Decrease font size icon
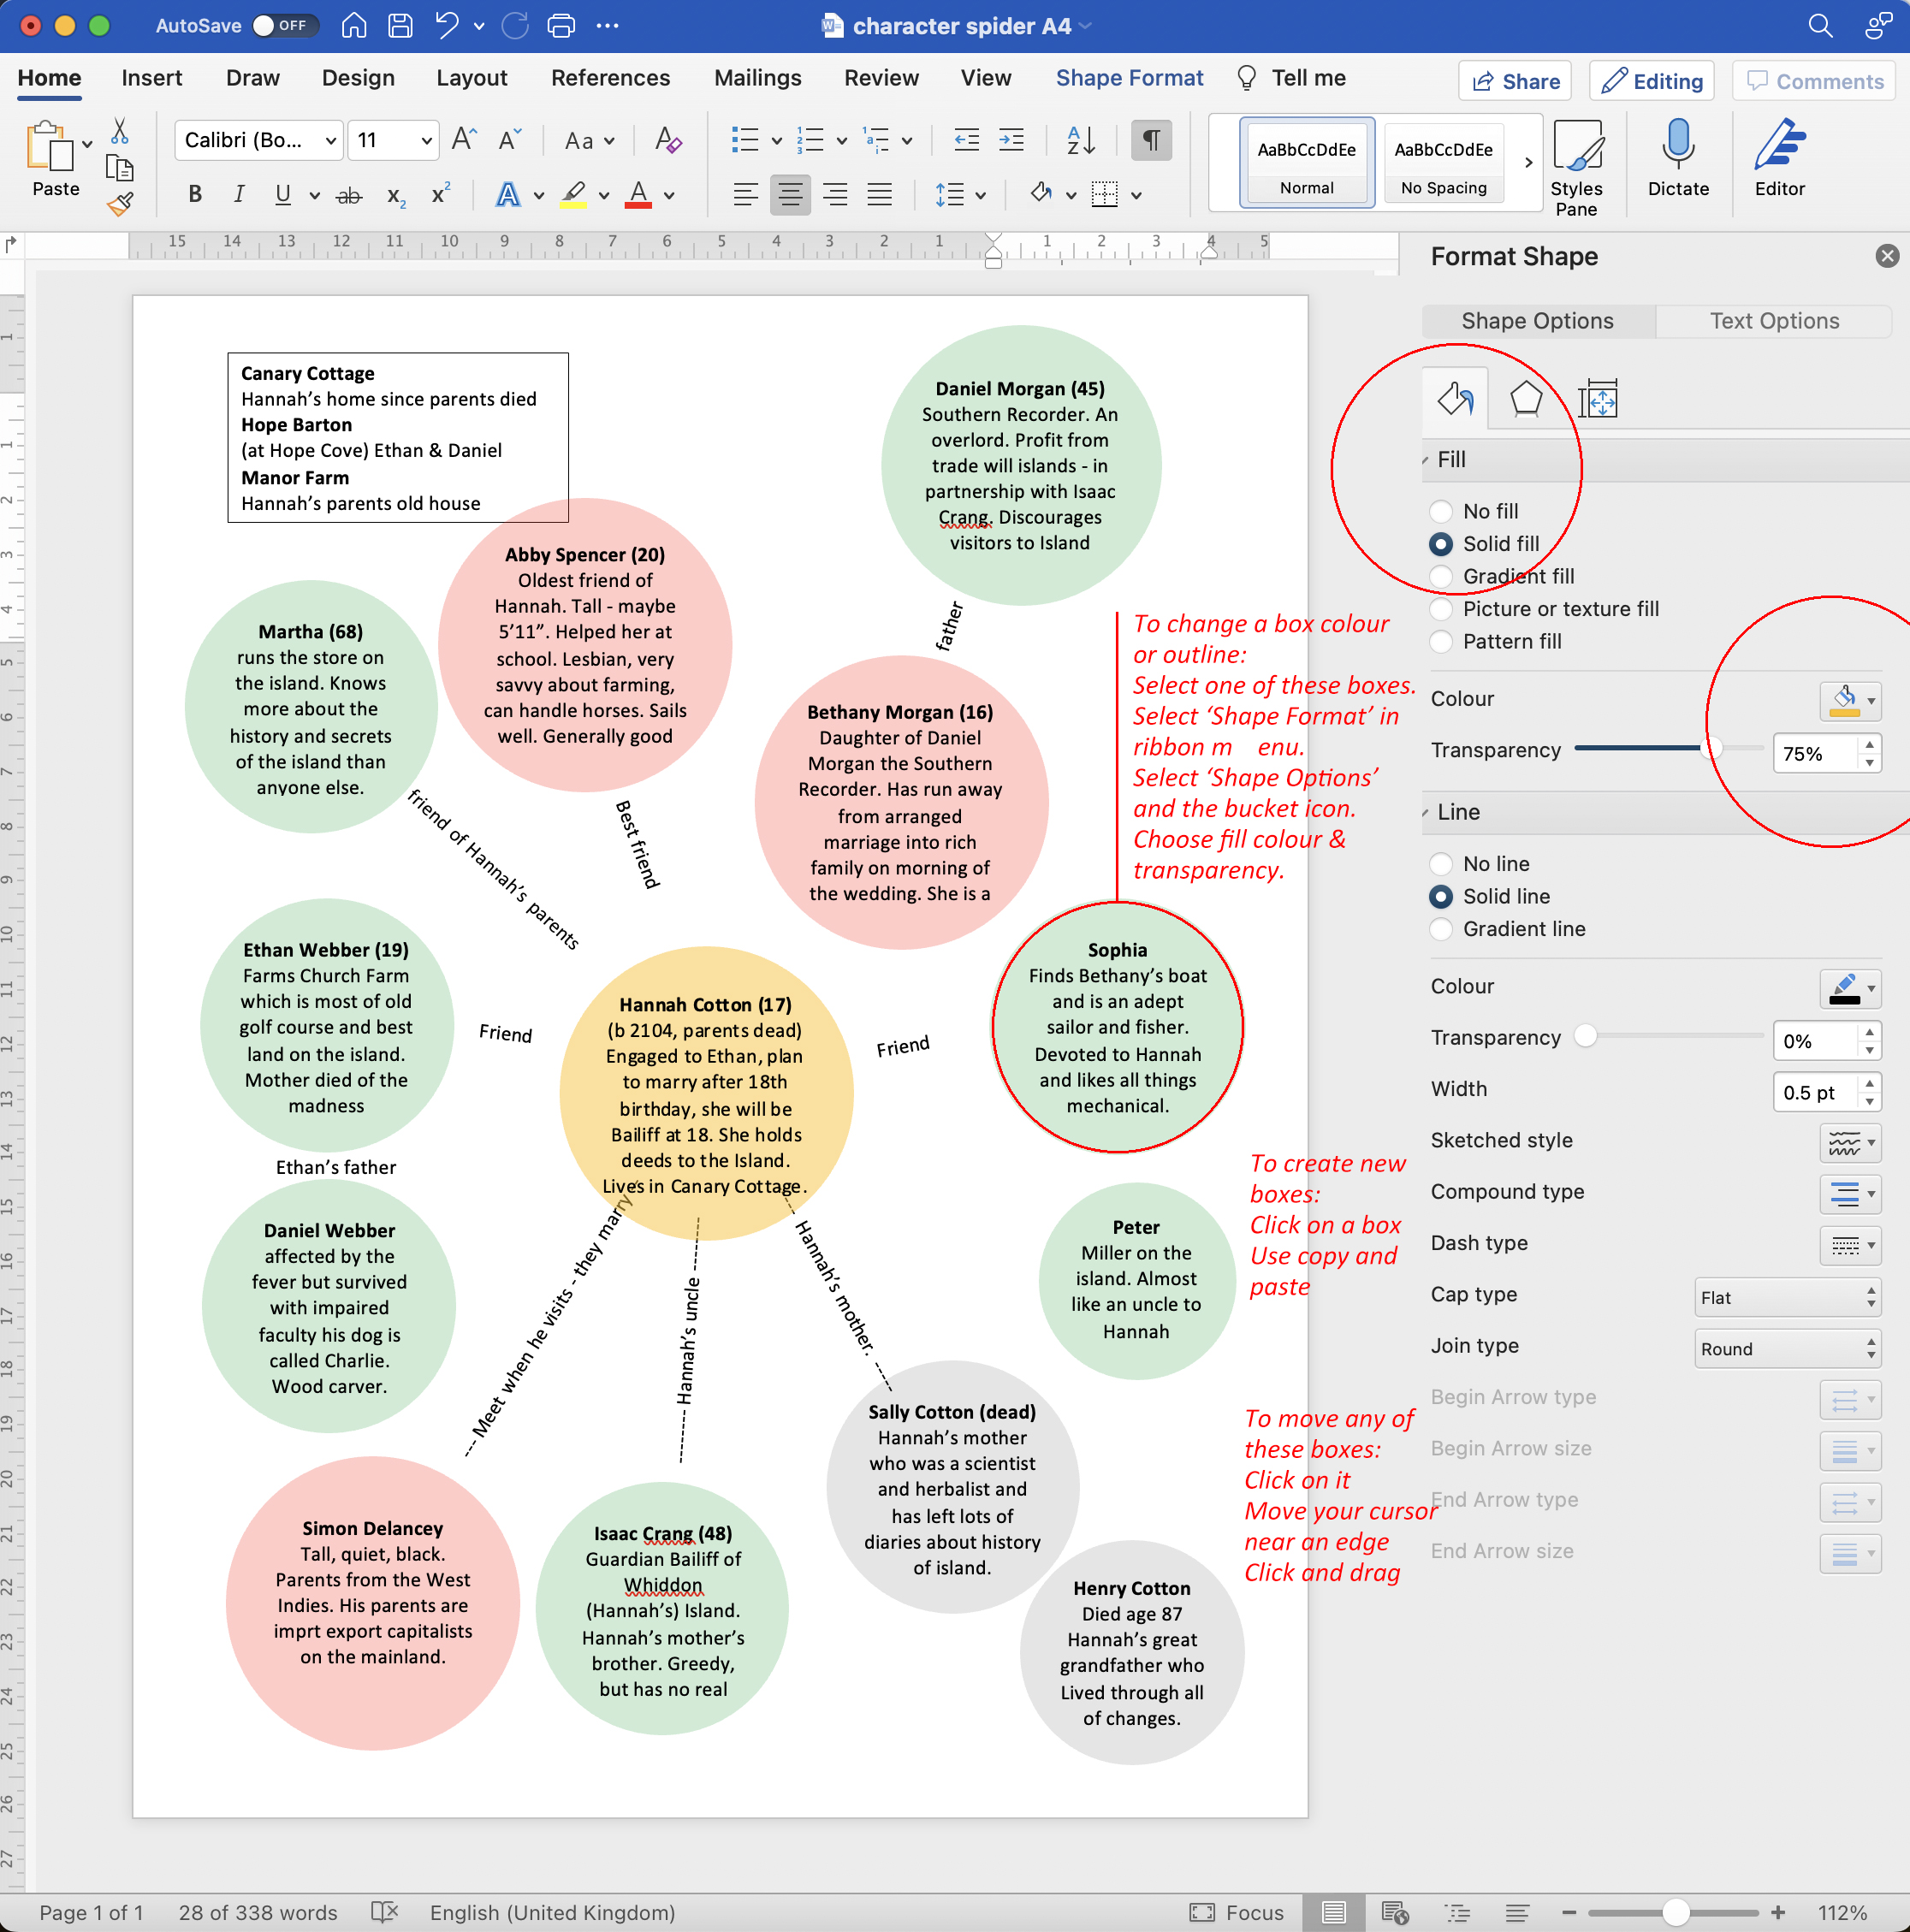Viewport: 1910px width, 1932px height. pyautogui.click(x=510, y=140)
